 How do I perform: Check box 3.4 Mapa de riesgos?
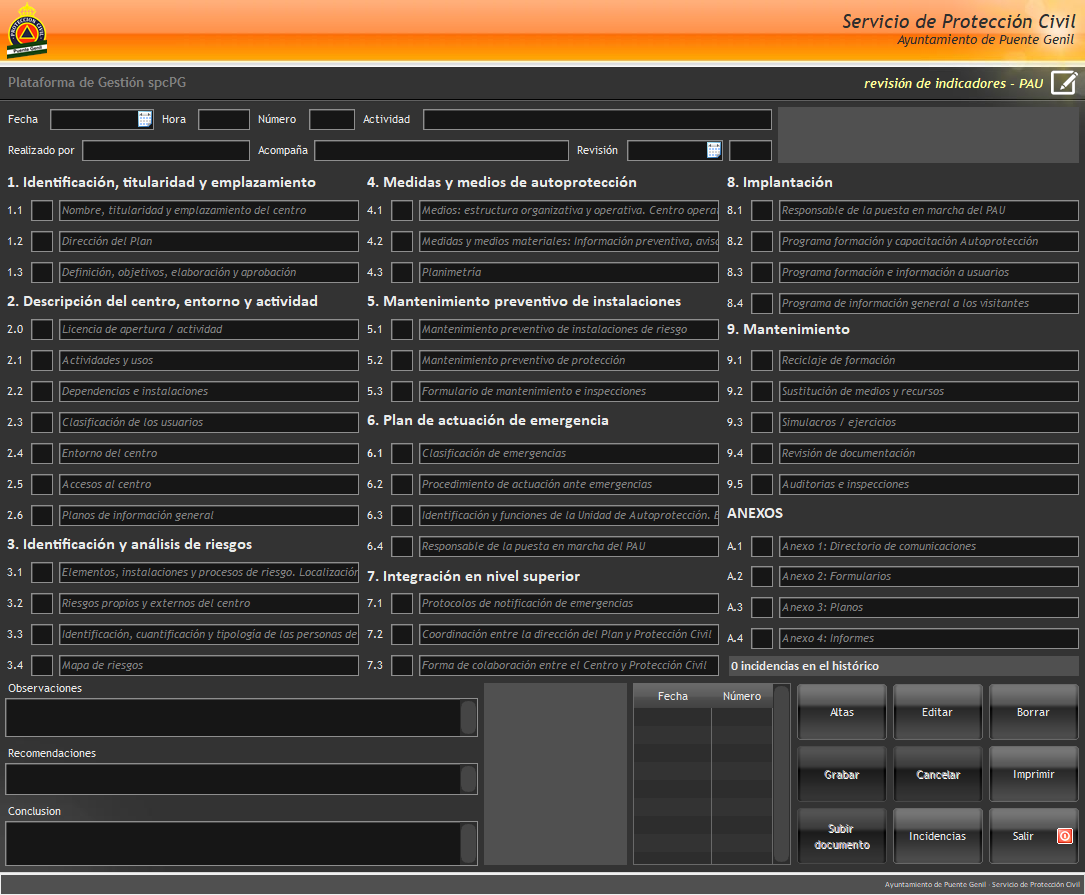click(x=42, y=665)
